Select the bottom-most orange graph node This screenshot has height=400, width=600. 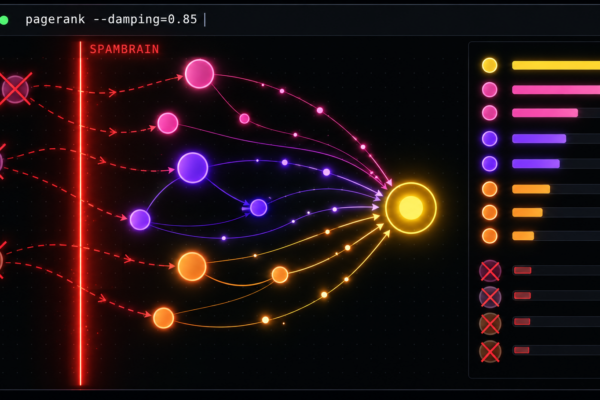tap(163, 318)
